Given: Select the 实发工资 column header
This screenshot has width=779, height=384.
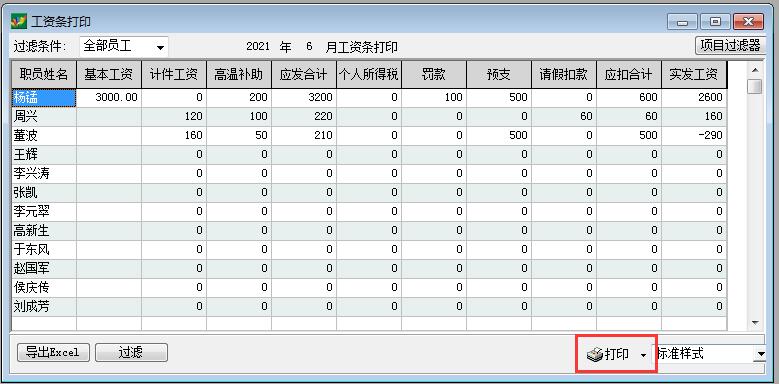Looking at the screenshot, I should coord(695,75).
